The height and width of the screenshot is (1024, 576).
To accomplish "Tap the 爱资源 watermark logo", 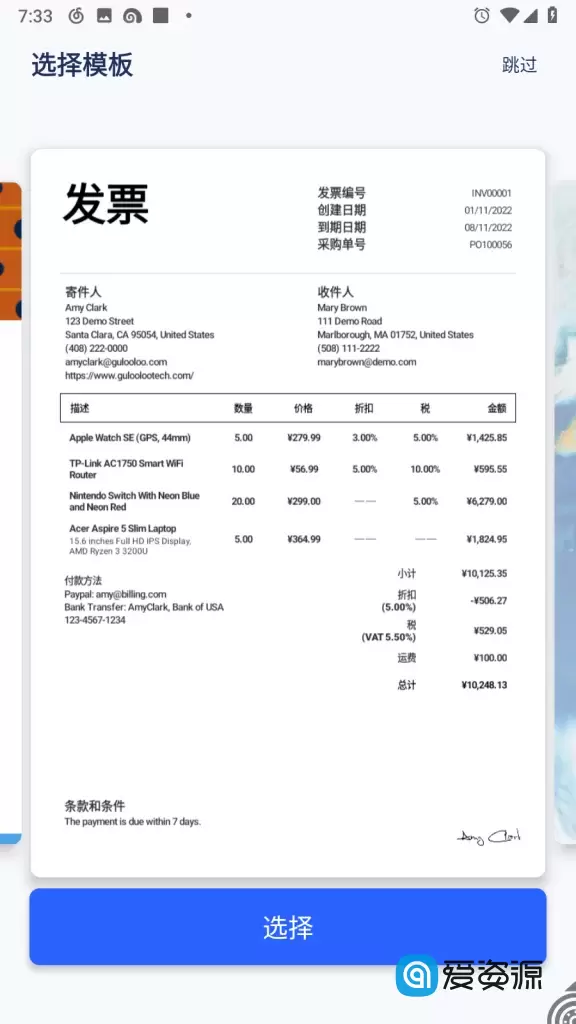I will click(469, 976).
